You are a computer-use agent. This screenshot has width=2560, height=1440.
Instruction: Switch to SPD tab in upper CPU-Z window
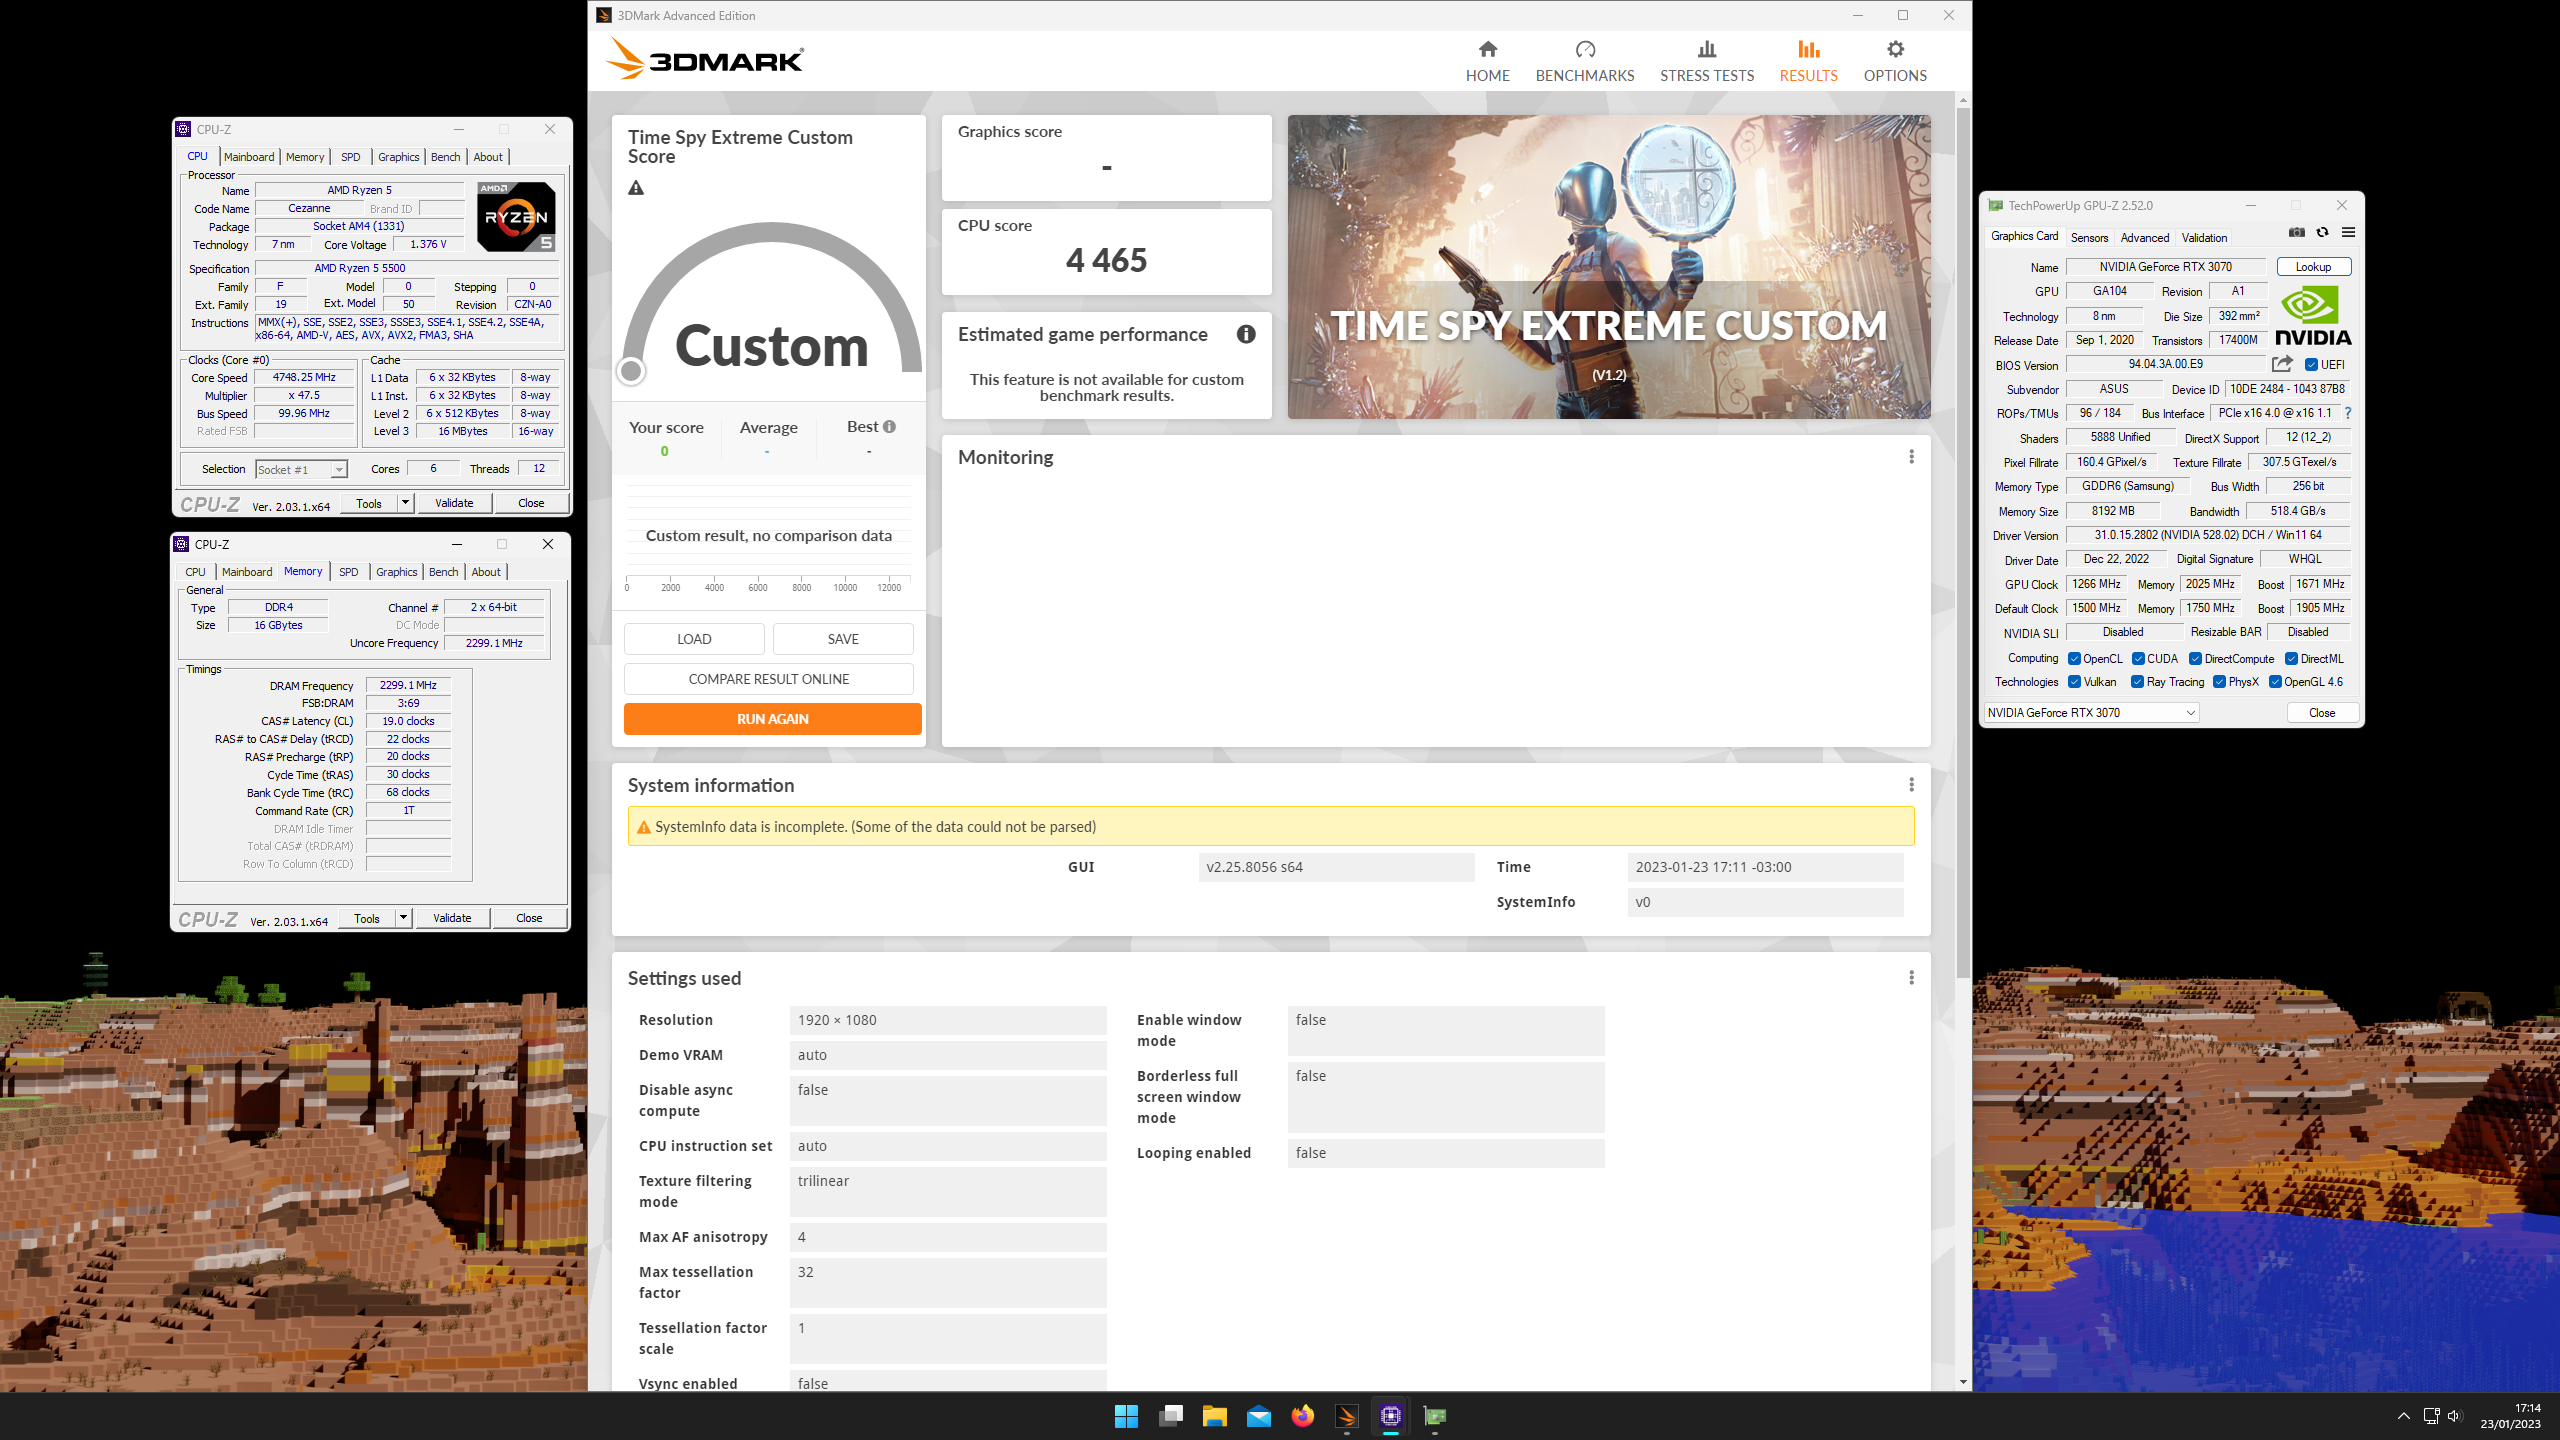click(x=350, y=157)
